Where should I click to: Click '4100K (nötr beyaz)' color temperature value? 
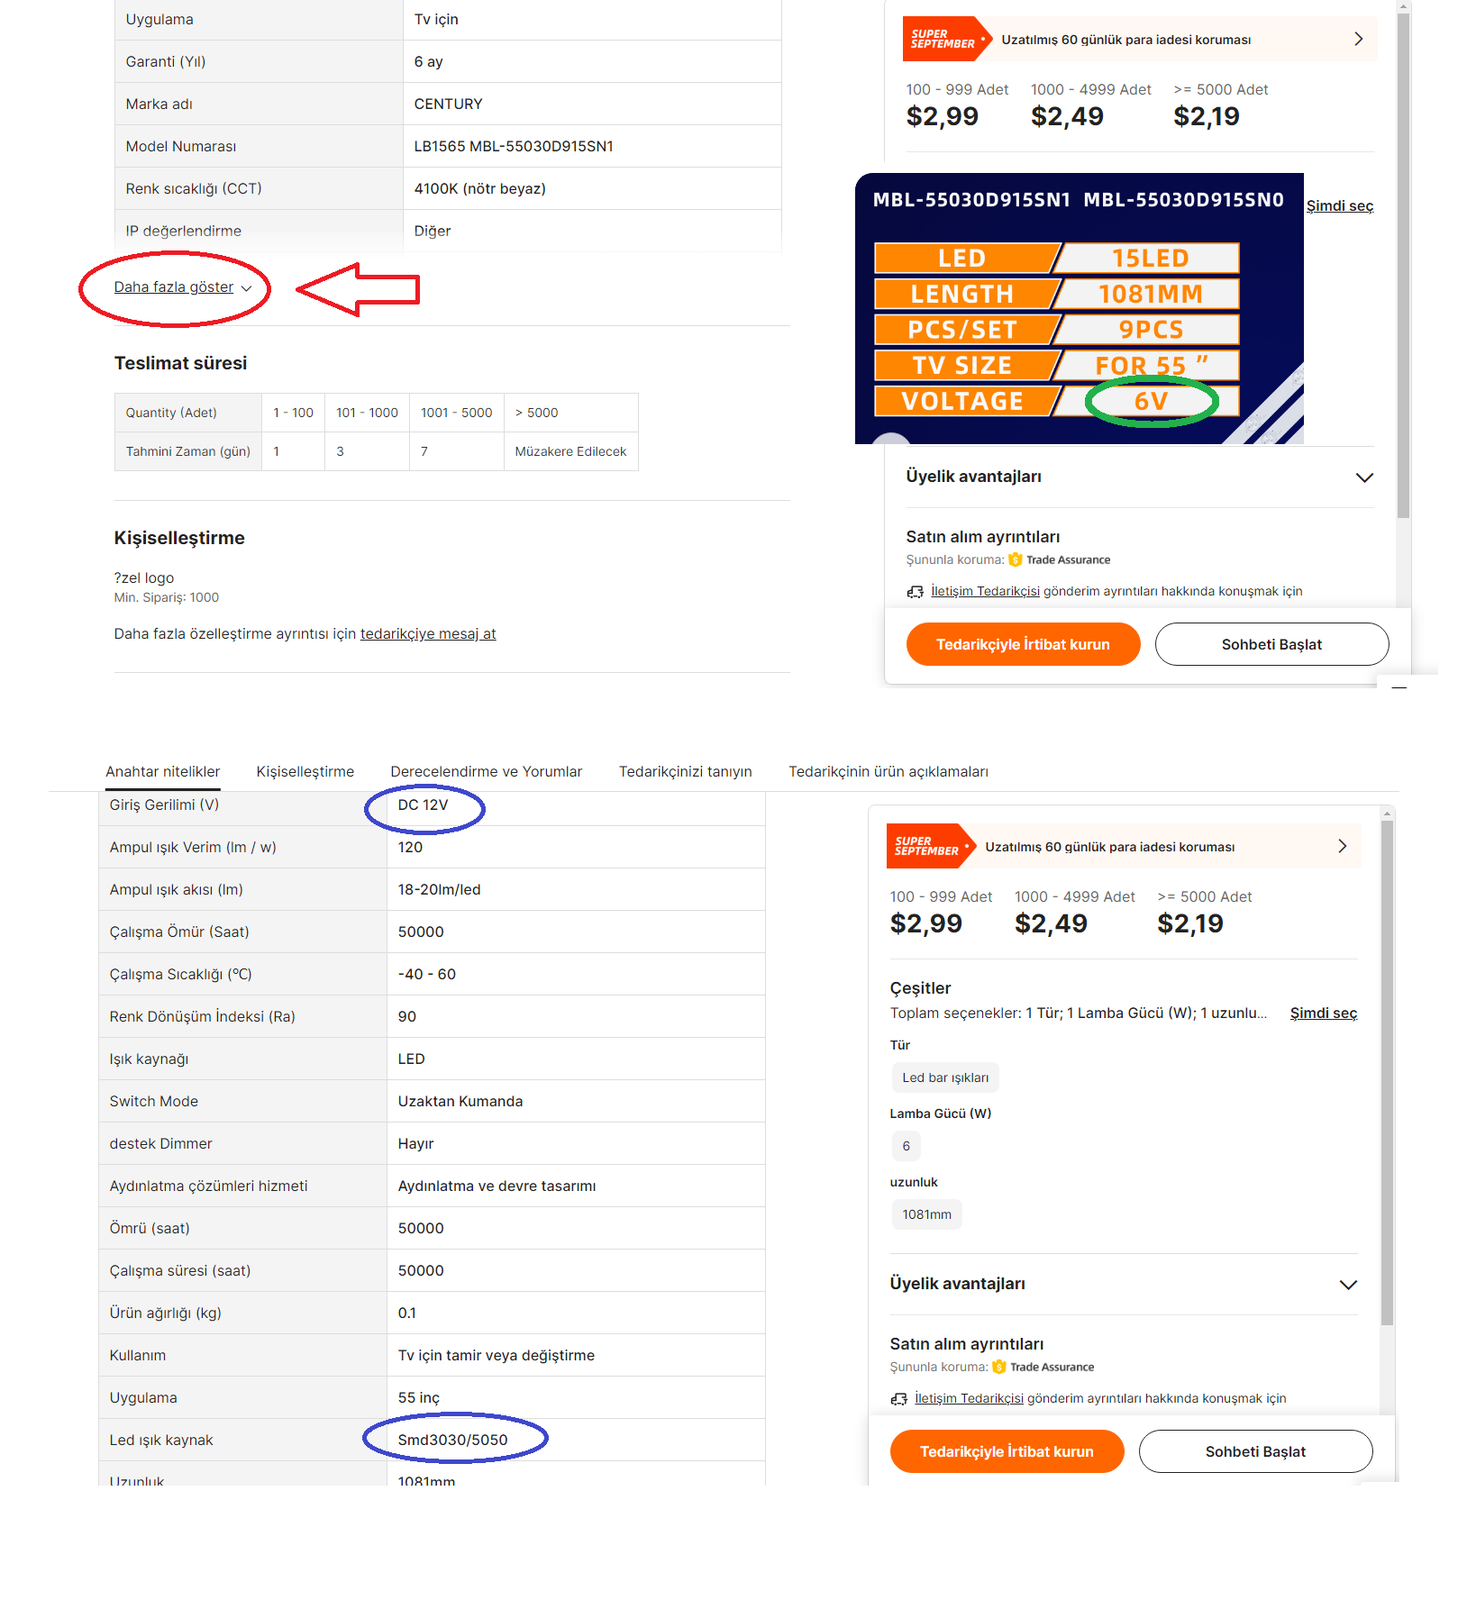pyautogui.click(x=480, y=188)
